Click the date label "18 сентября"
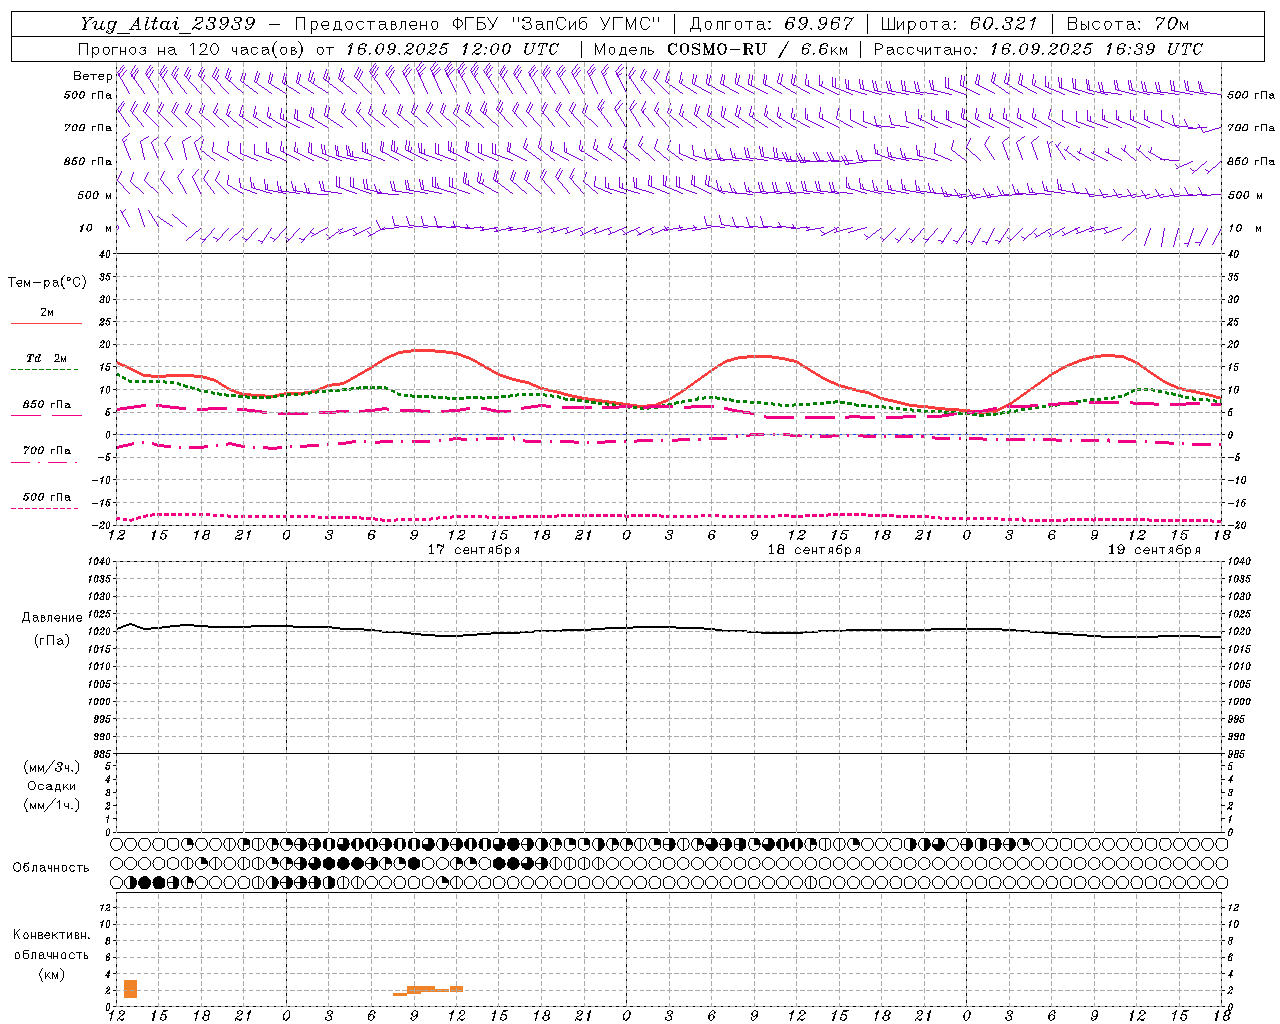 point(814,550)
